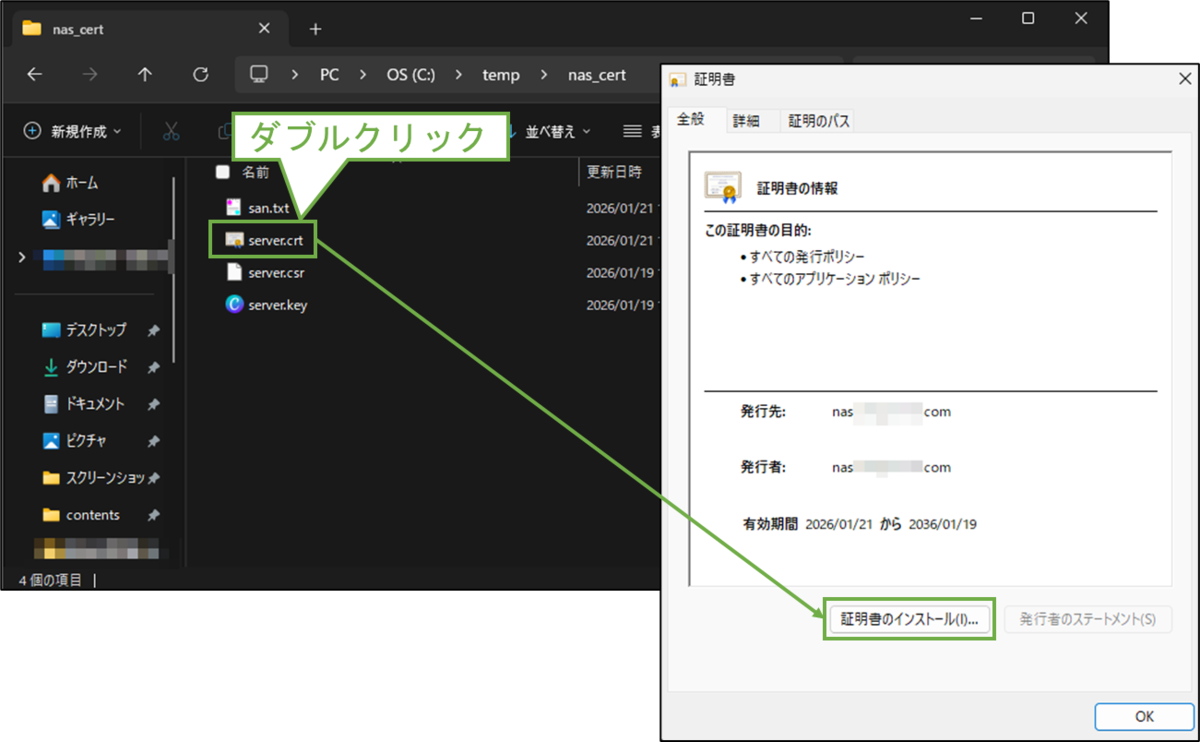Select server.crt file icon
This screenshot has height=742, width=1200.
pos(234,240)
